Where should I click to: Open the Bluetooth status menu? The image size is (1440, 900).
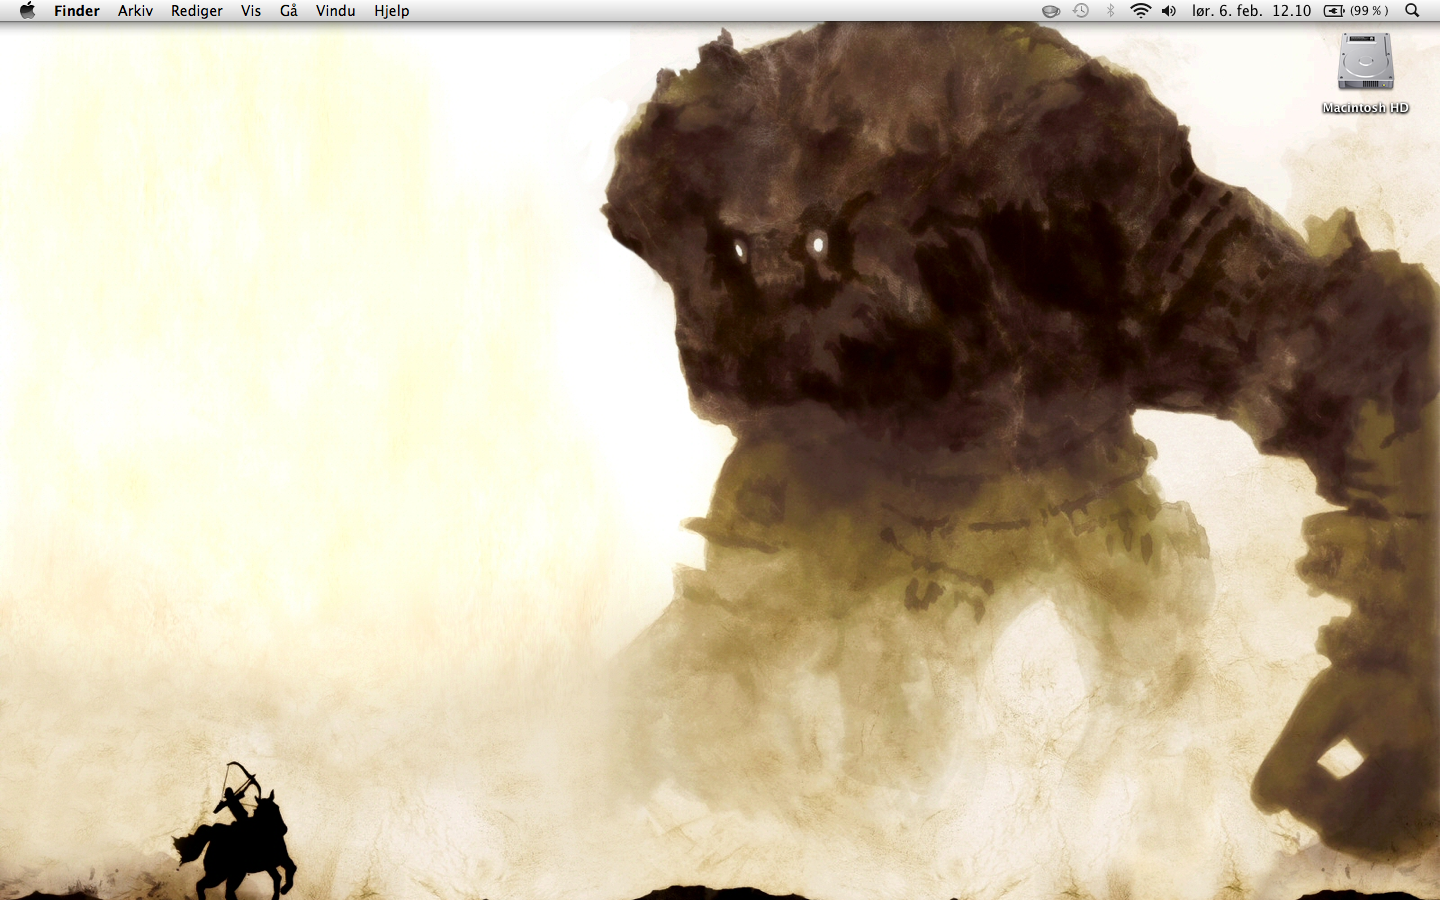pyautogui.click(x=1110, y=11)
